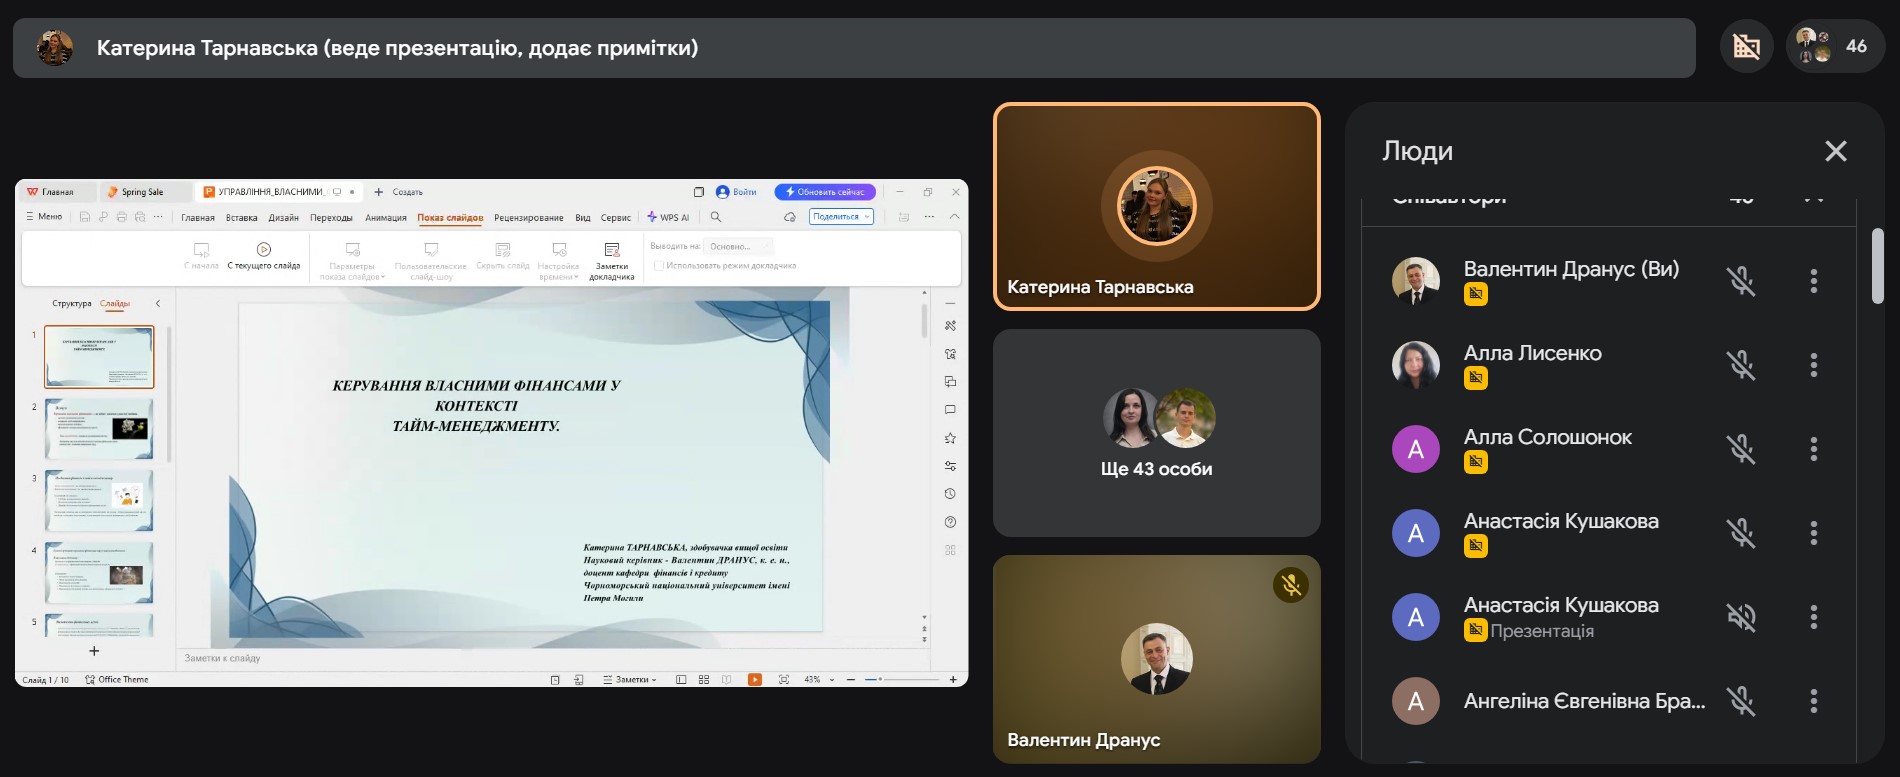Select slide 3 thumbnail in panel
This screenshot has width=1900, height=777.
pos(99,500)
